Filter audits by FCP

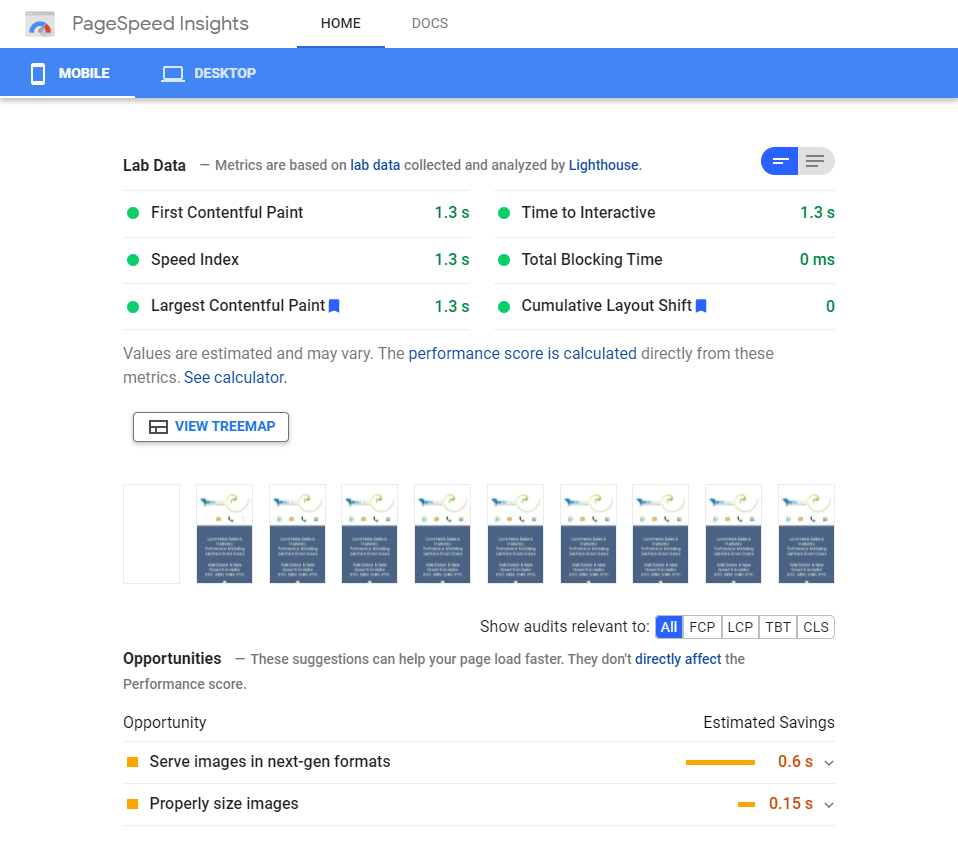coord(703,627)
